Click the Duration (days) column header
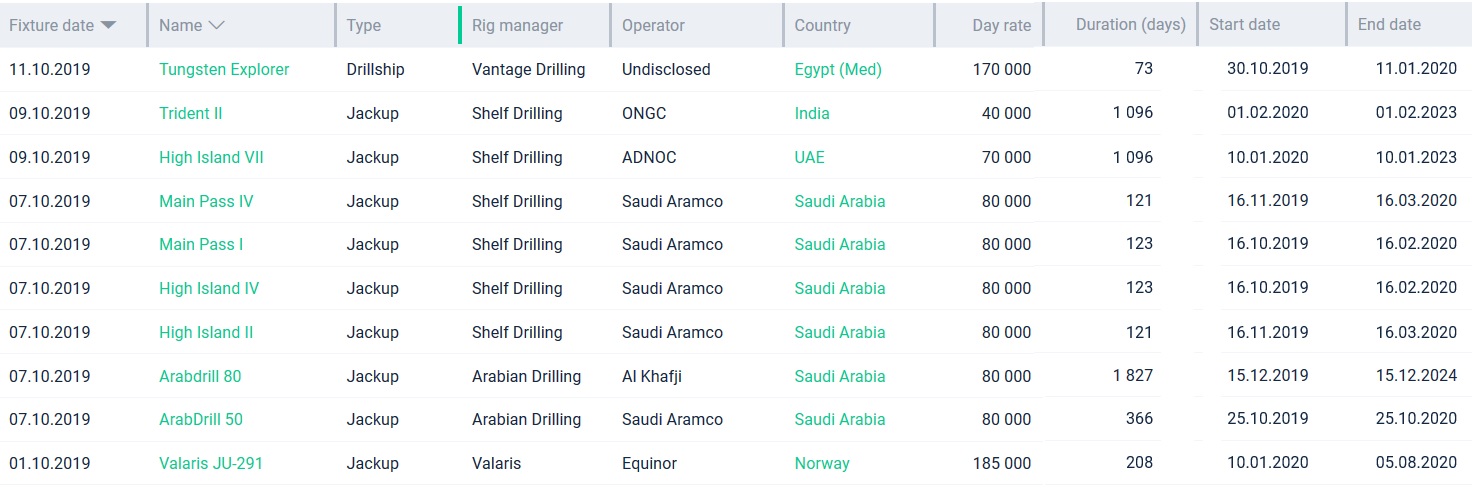Viewport: 1472px width, 489px height. 1130,24
